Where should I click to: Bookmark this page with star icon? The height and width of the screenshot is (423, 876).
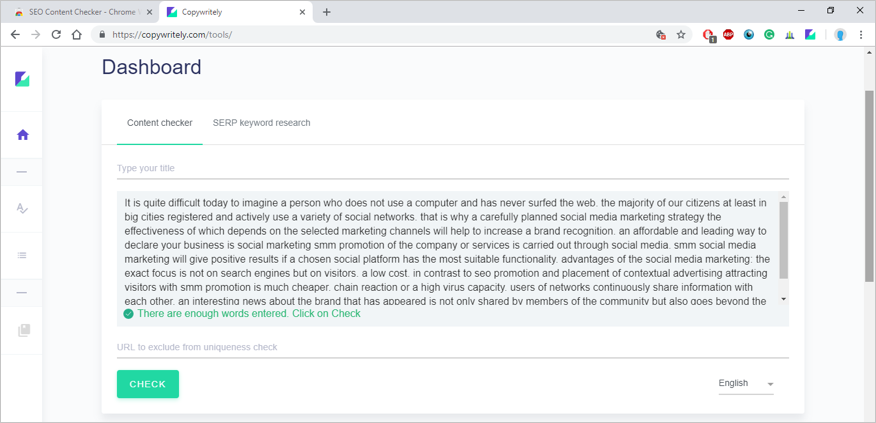point(681,34)
